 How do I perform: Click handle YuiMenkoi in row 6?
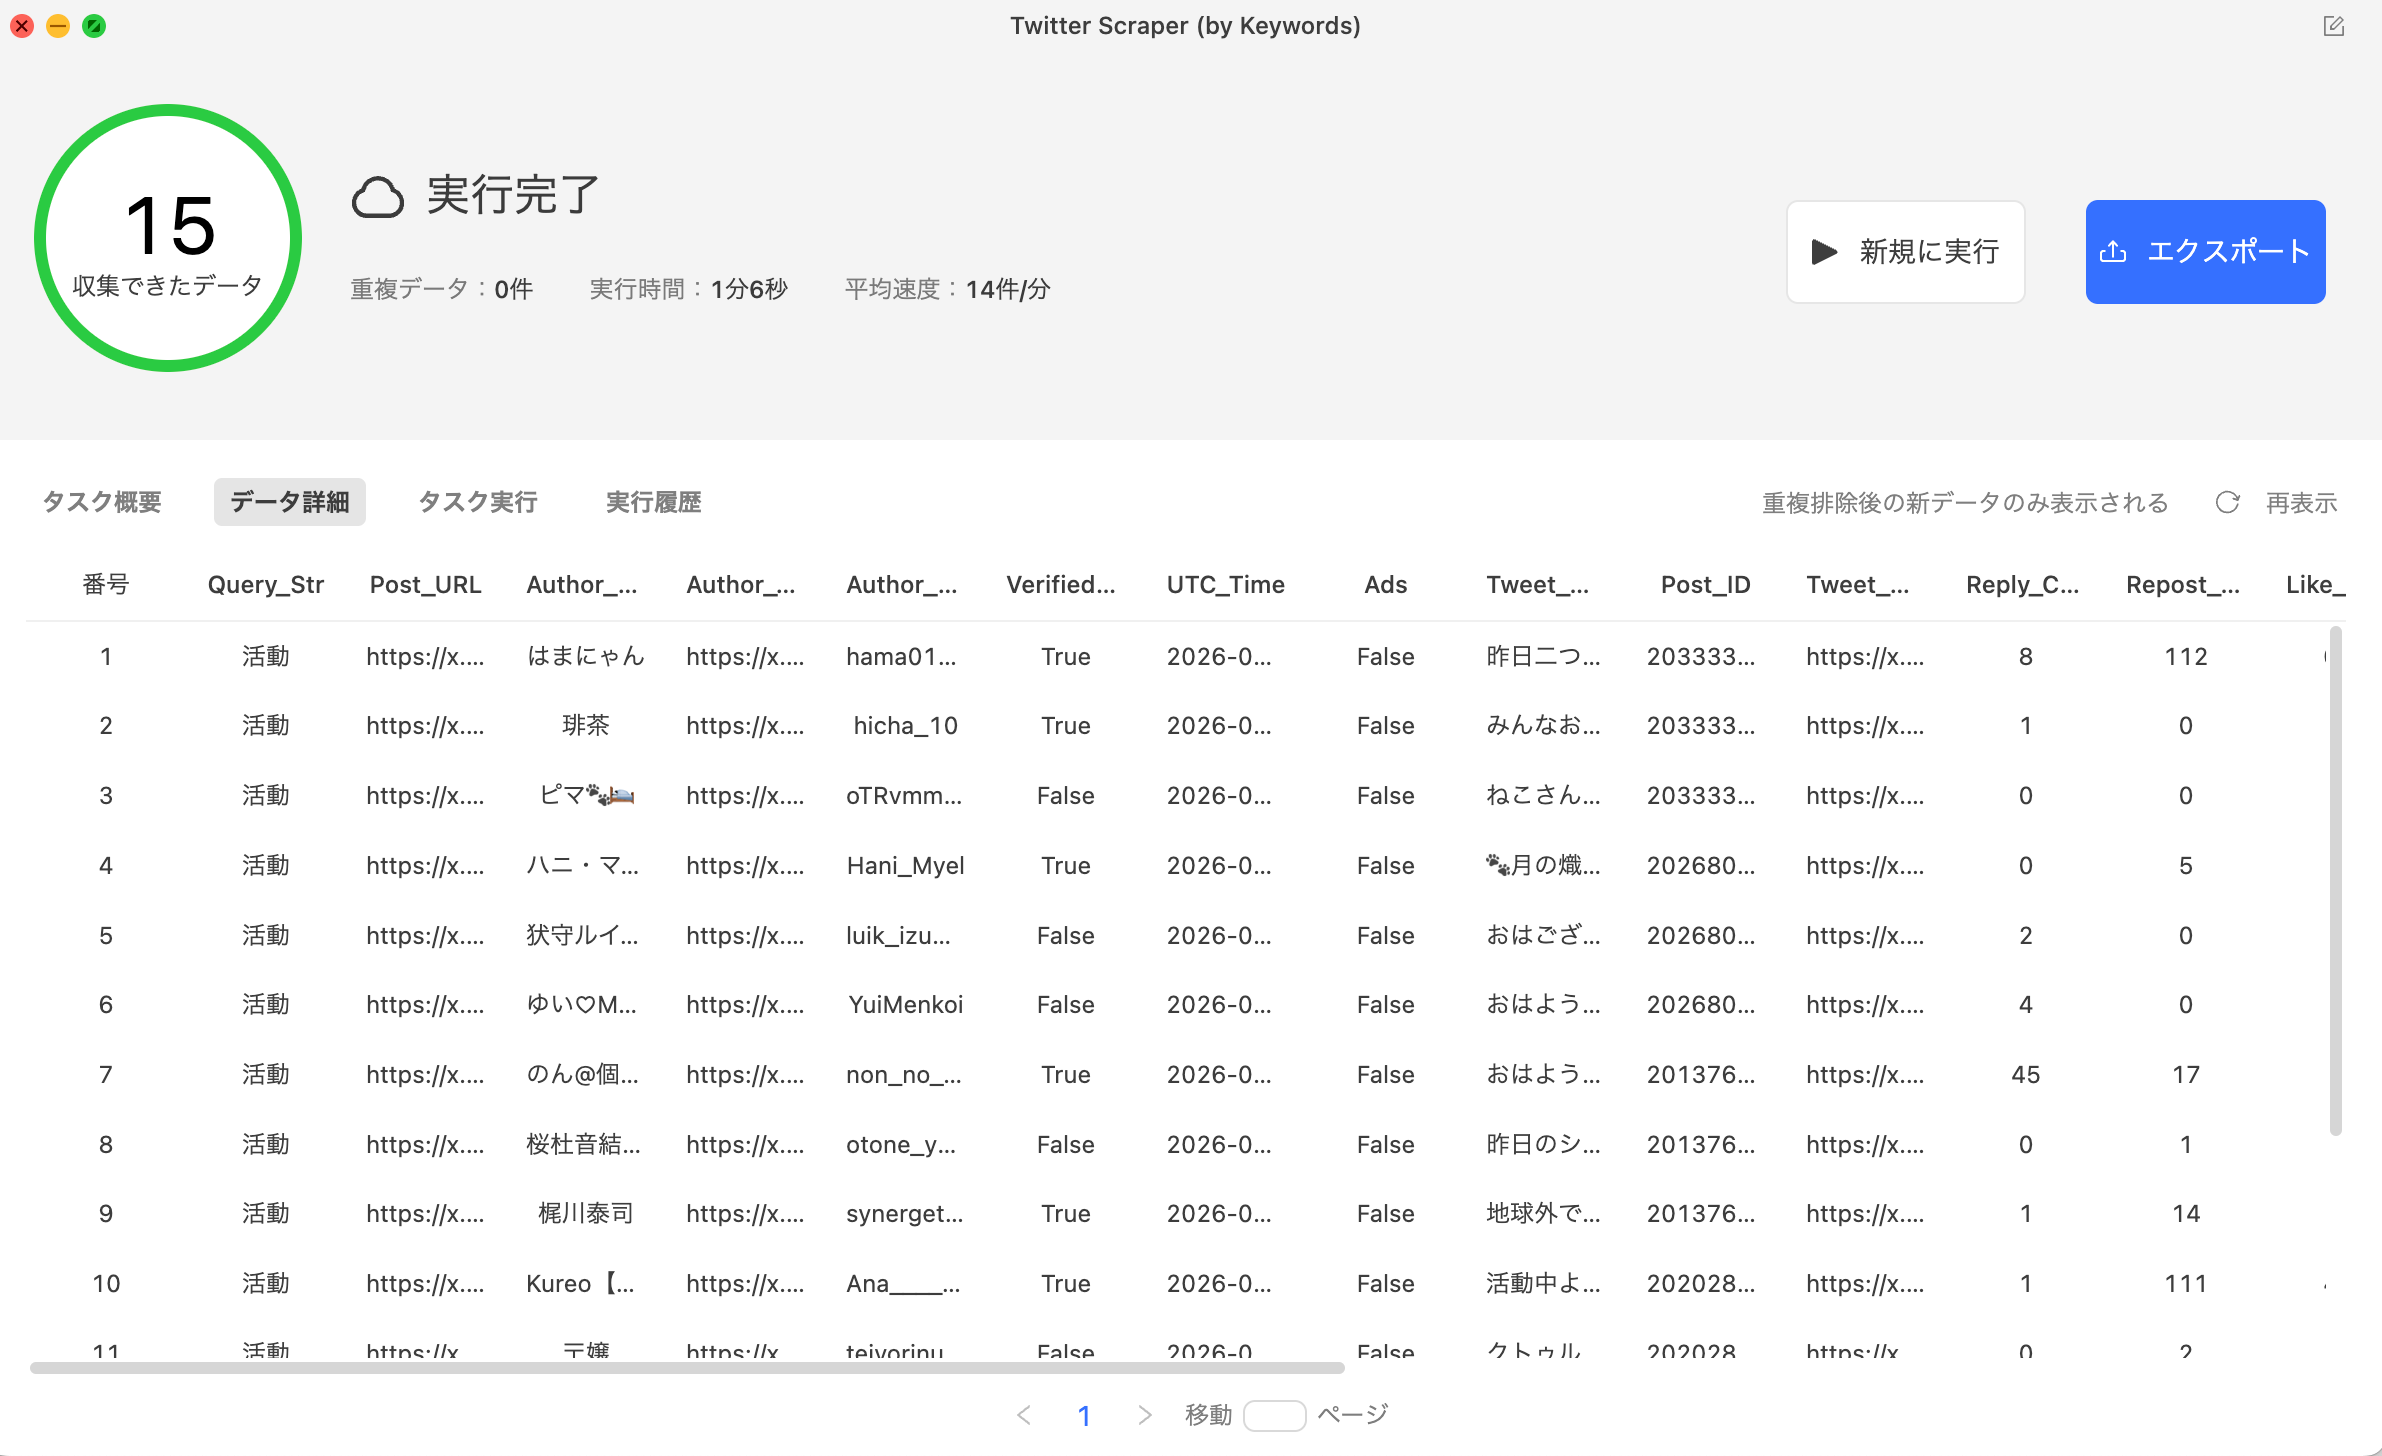coord(906,1005)
